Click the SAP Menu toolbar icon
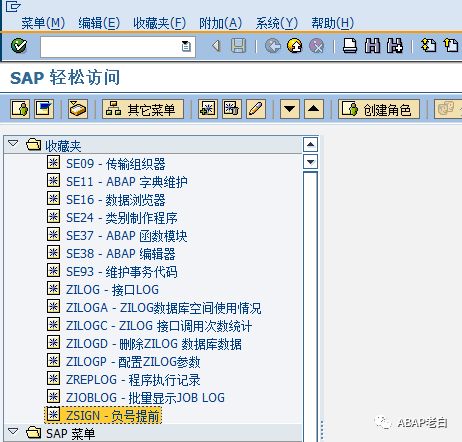The height and width of the screenshot is (442, 462). point(44,109)
